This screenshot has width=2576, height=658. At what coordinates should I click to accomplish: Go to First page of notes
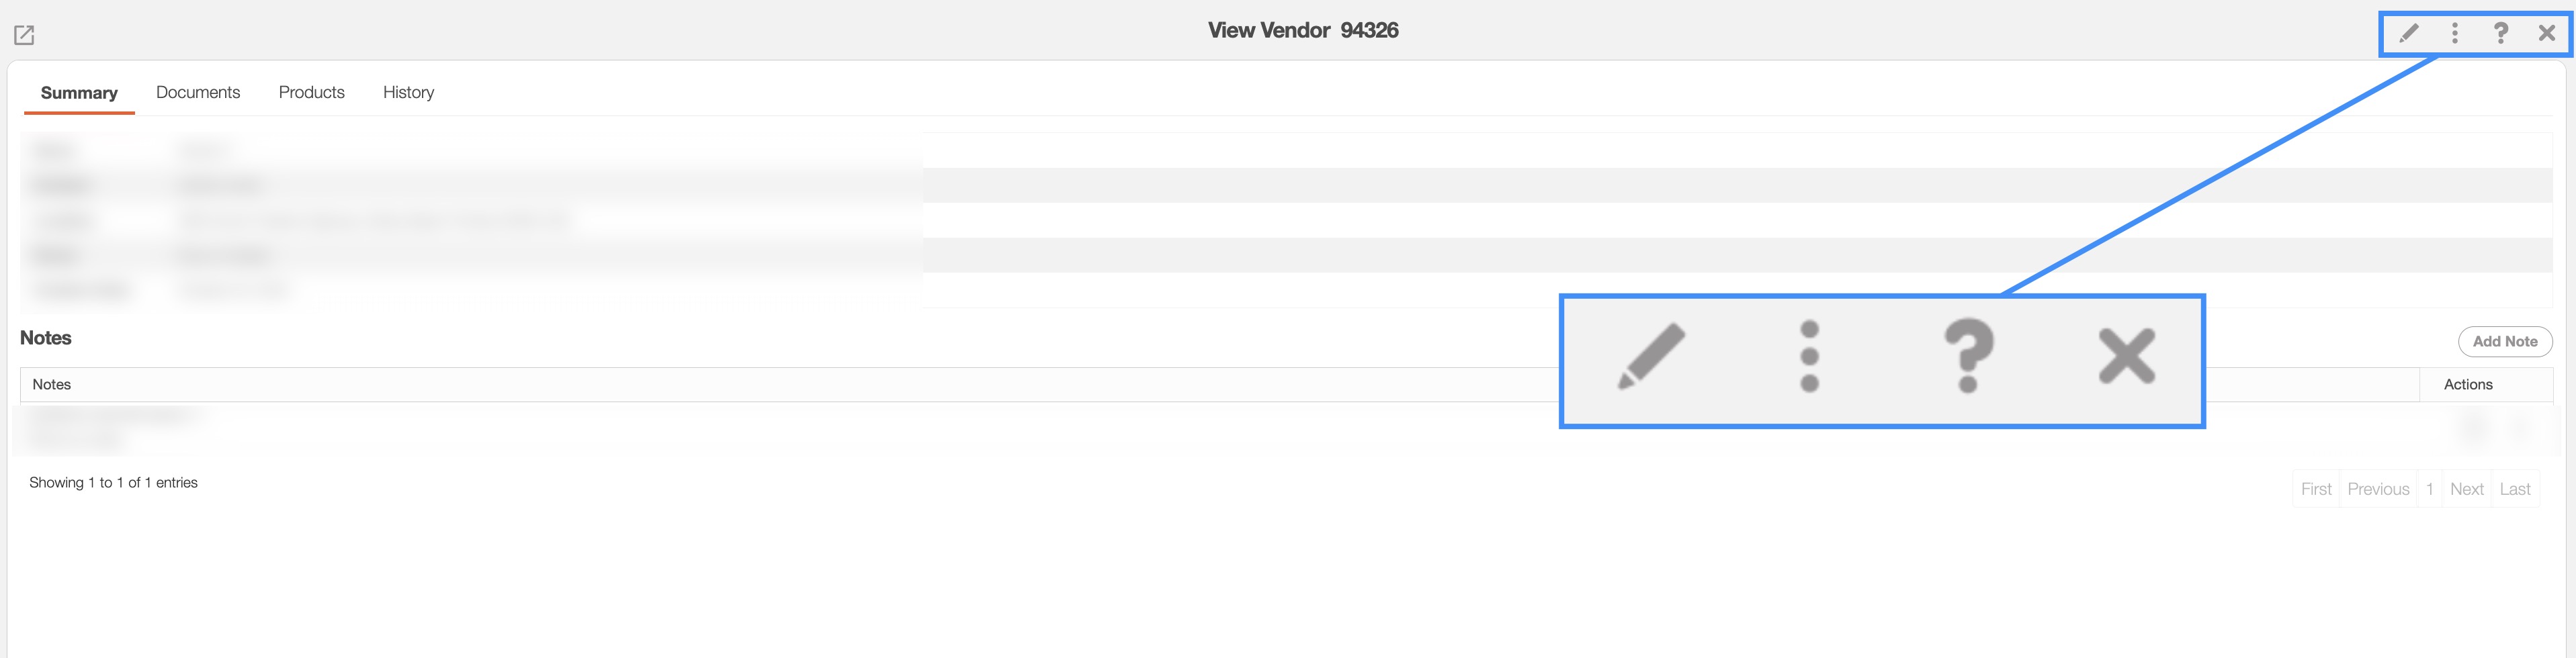[2316, 489]
